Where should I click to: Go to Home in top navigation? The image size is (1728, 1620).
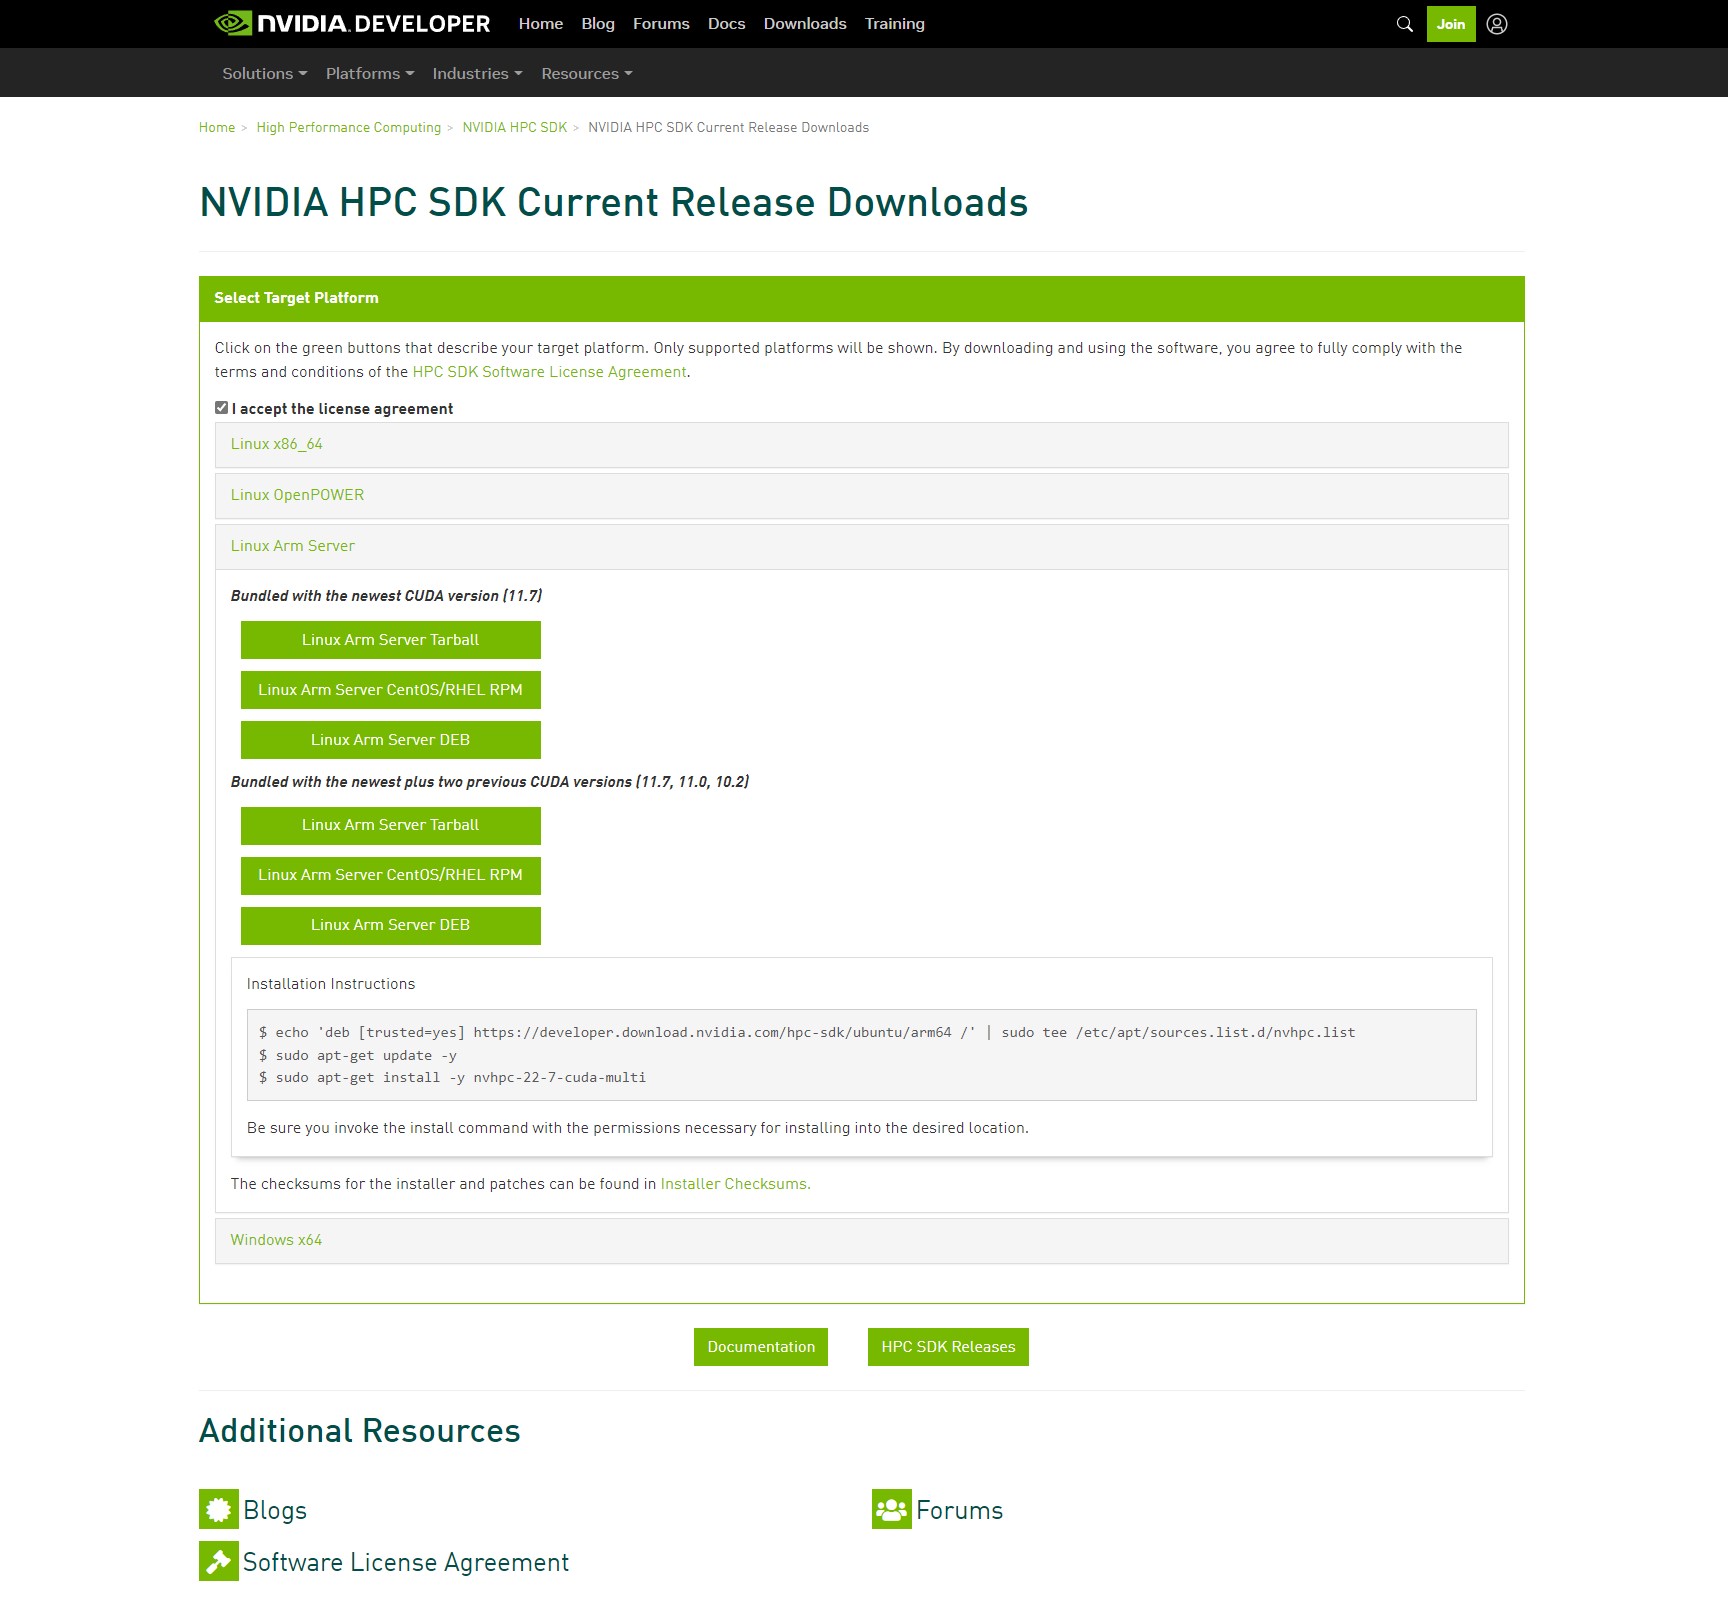coord(541,24)
